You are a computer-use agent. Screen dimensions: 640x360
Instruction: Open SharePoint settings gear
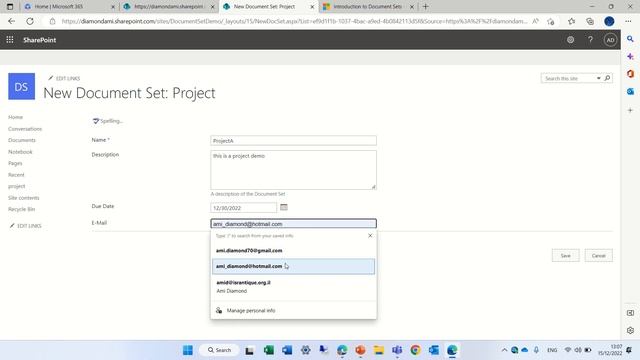point(570,40)
